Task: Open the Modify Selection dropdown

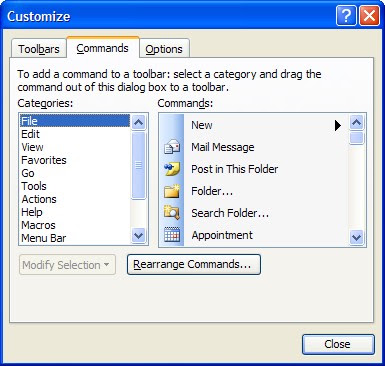Action: point(67,265)
